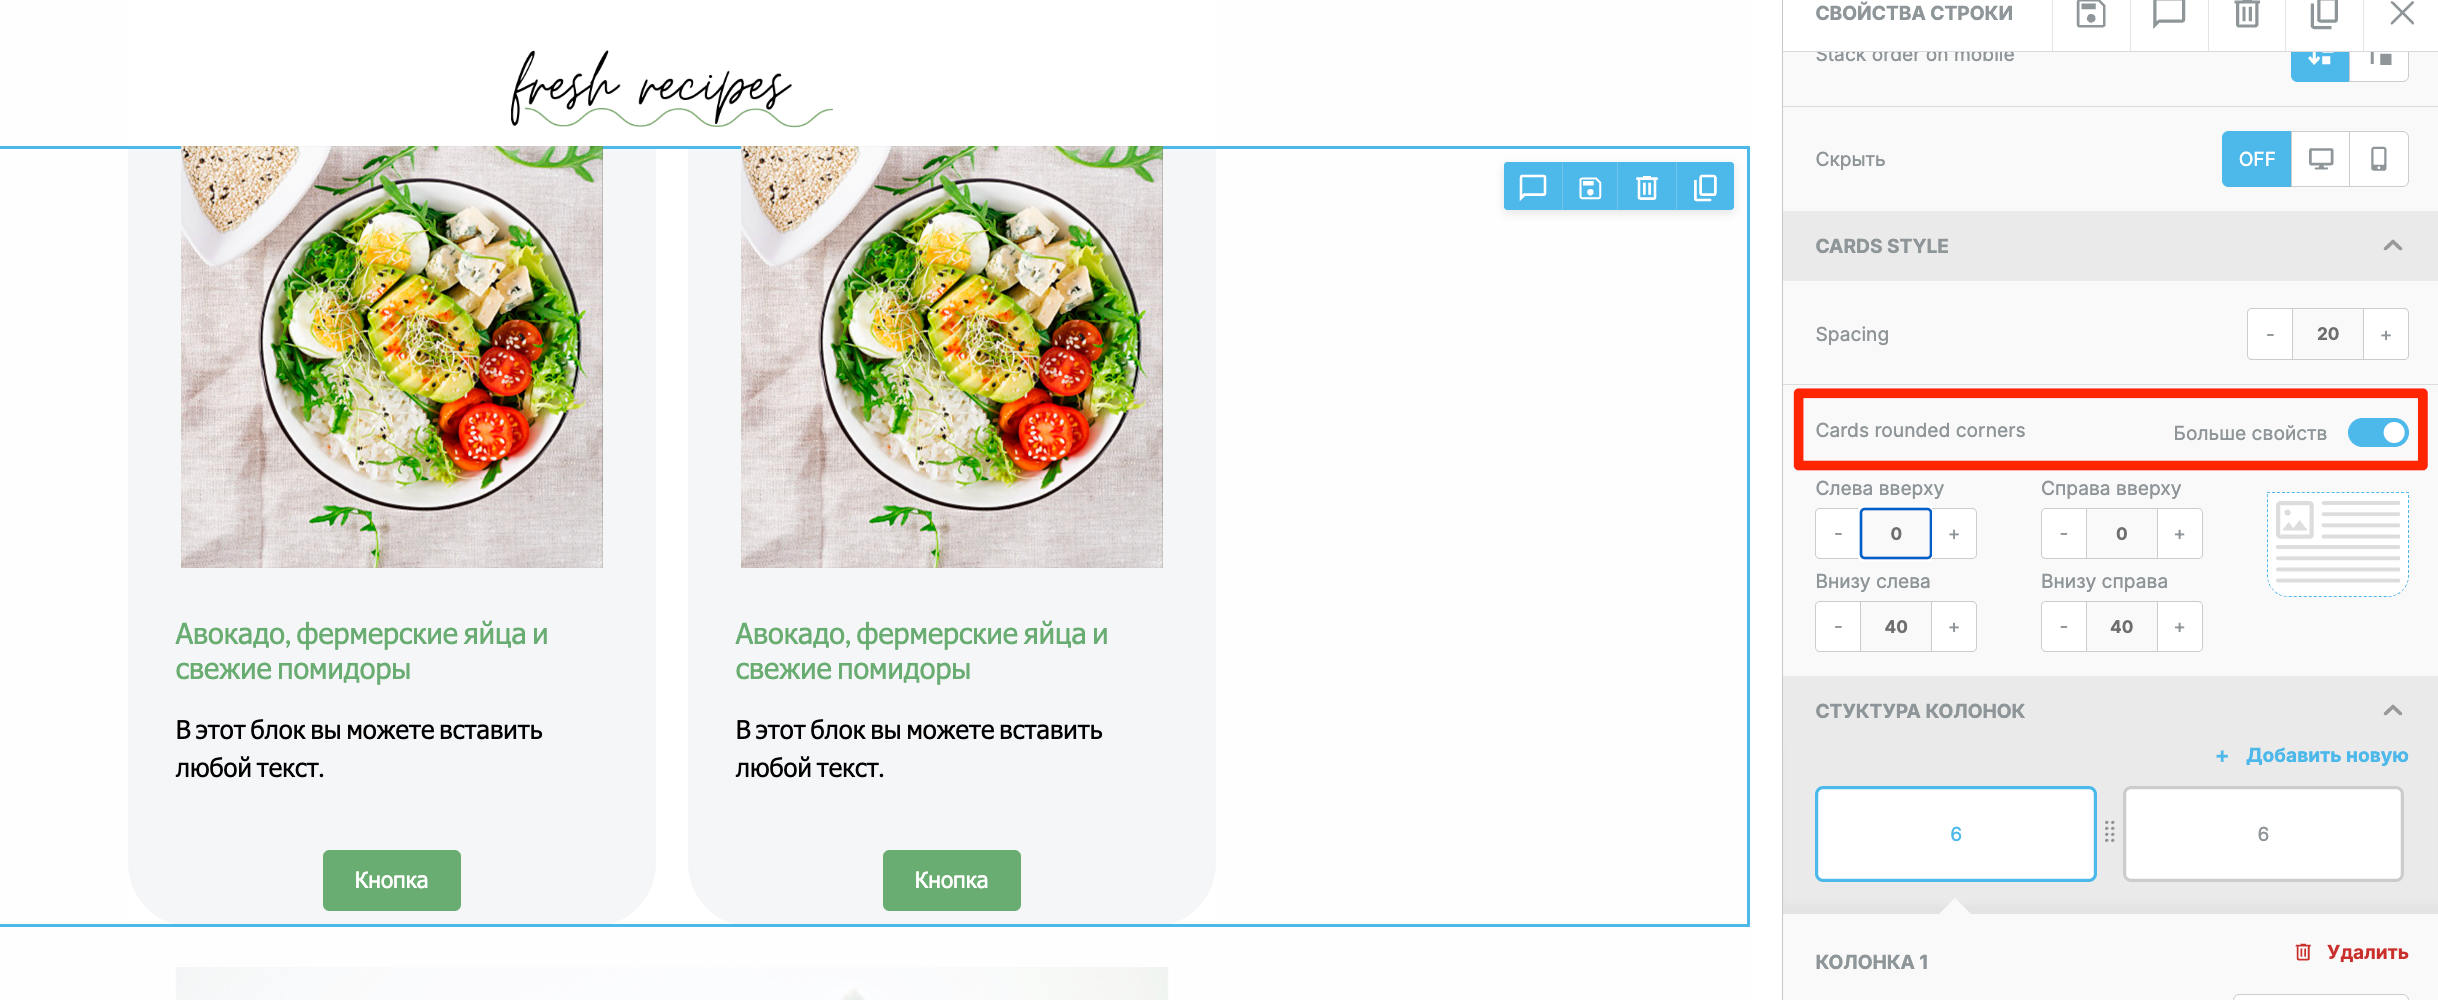Collapse the СТУКТУРА КОЛОНОК section
The width and height of the screenshot is (2438, 1000).
2393,711
